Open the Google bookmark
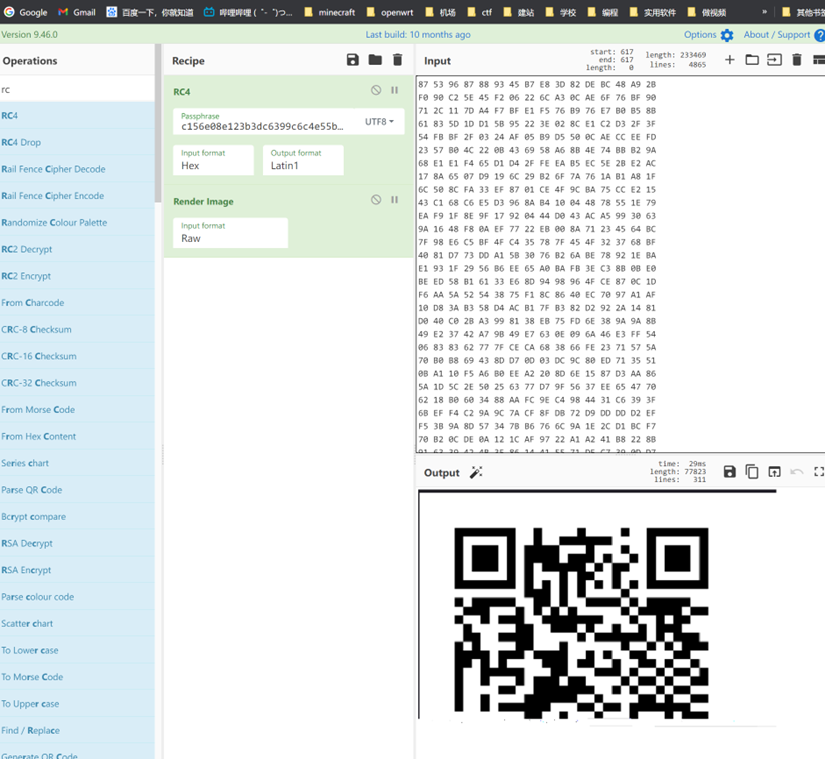The image size is (825, 759). (25, 12)
